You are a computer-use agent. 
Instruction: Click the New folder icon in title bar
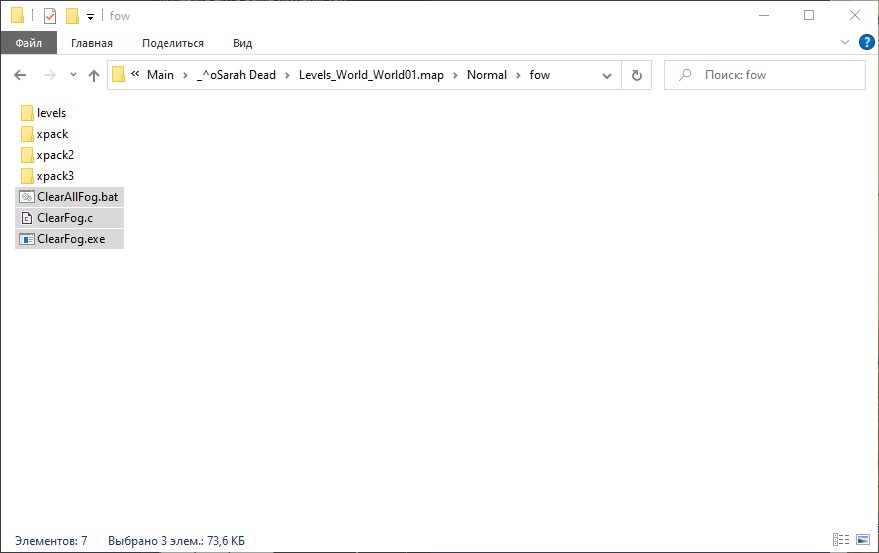pyautogui.click(x=72, y=16)
